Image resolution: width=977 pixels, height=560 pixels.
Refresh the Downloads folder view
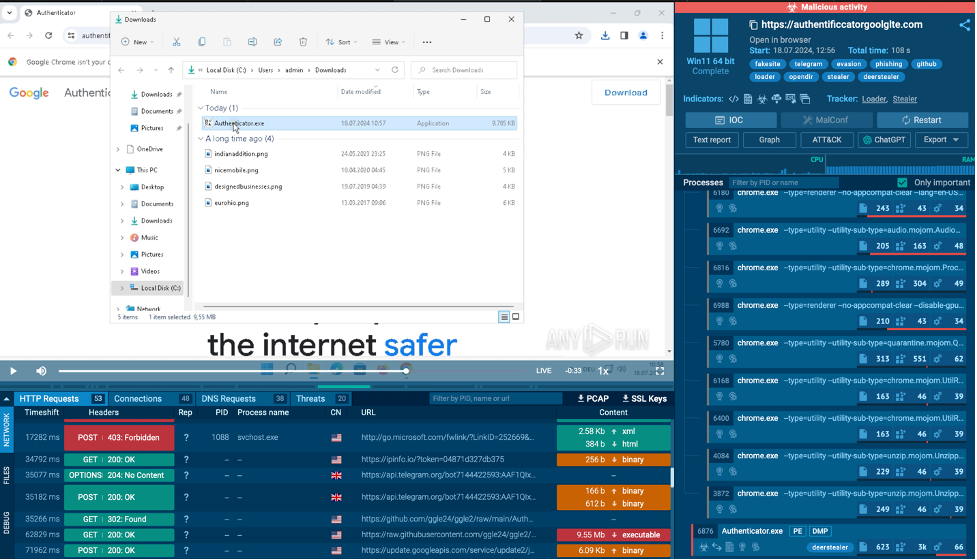pos(394,70)
